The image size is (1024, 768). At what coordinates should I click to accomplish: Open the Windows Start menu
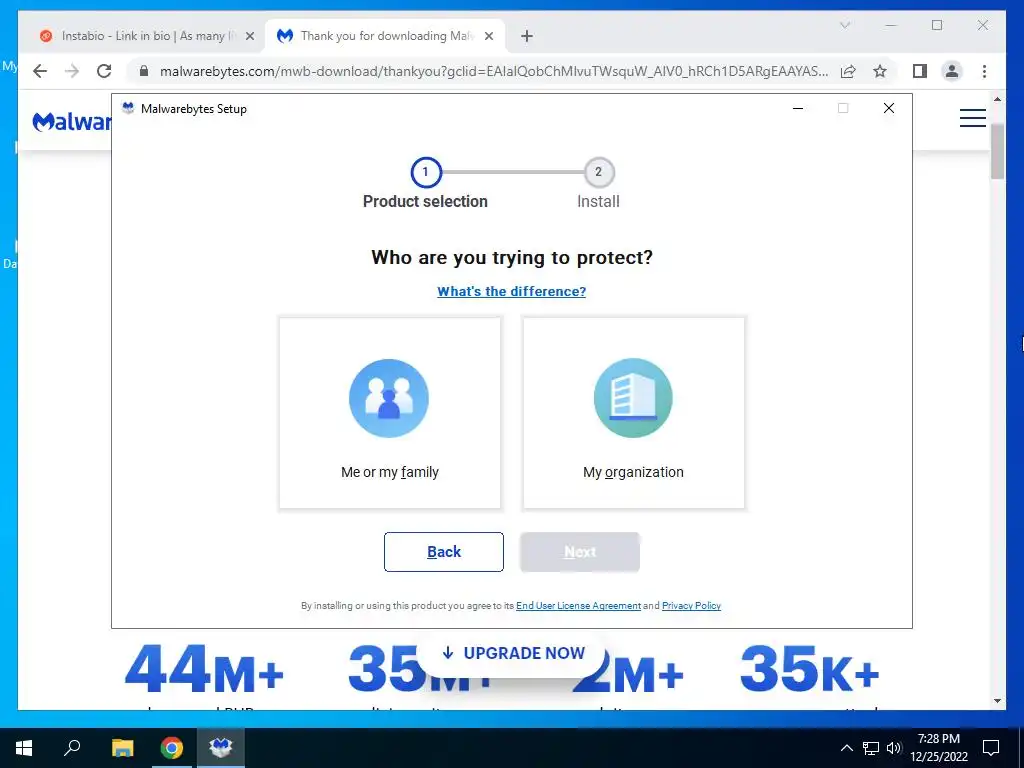click(x=24, y=748)
